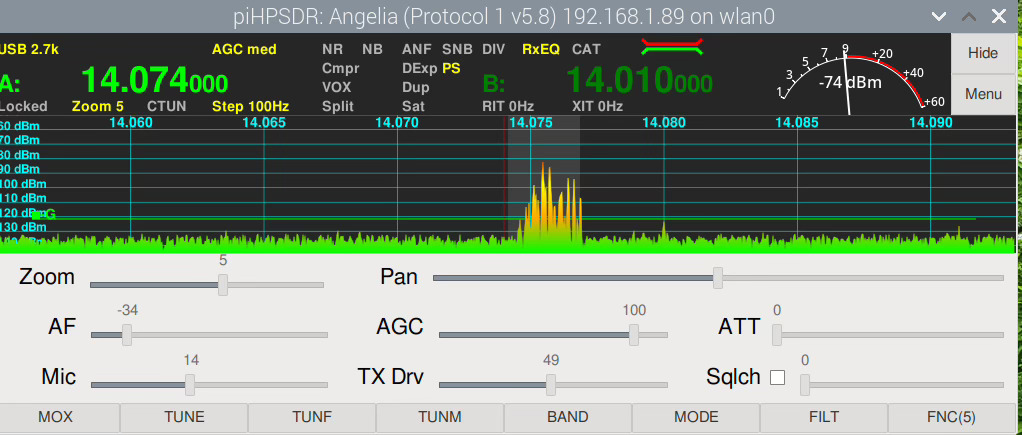Click VFO A frequency 14.074000

[x=155, y=80]
